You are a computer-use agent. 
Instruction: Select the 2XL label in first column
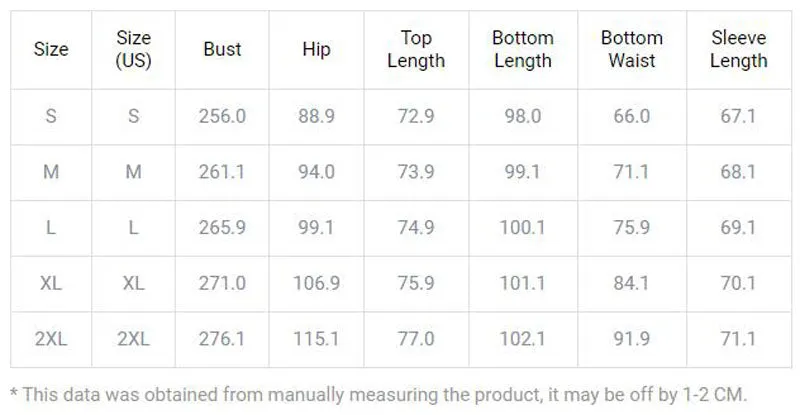51,339
